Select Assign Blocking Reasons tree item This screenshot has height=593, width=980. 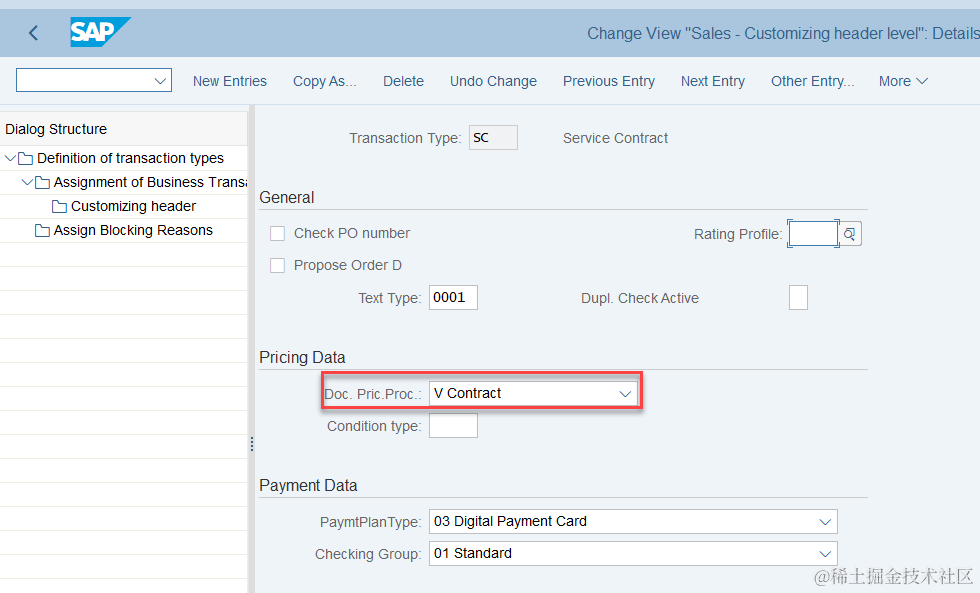[x=132, y=231]
